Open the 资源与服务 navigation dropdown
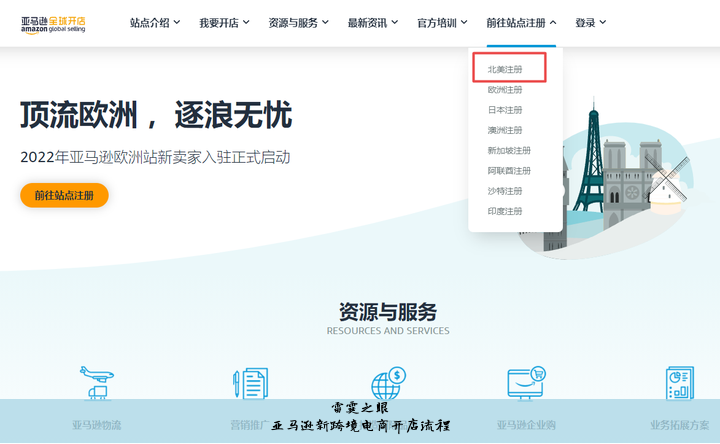The width and height of the screenshot is (720, 444). 298,22
